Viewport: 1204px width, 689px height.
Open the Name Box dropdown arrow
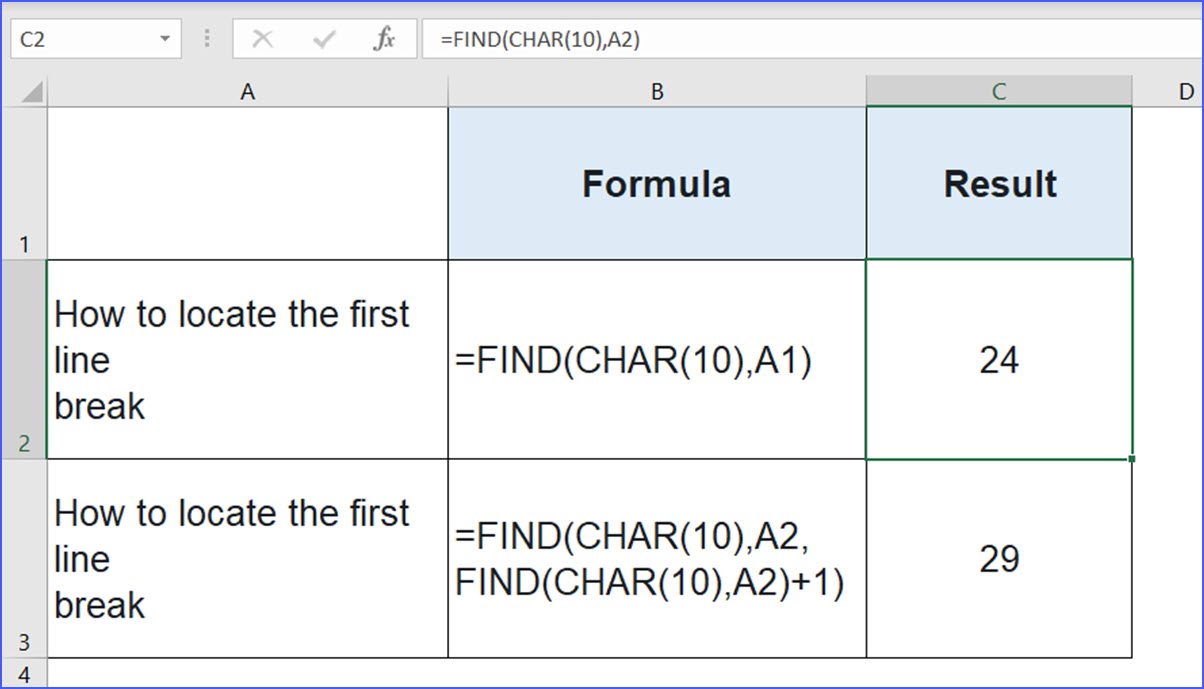point(164,39)
